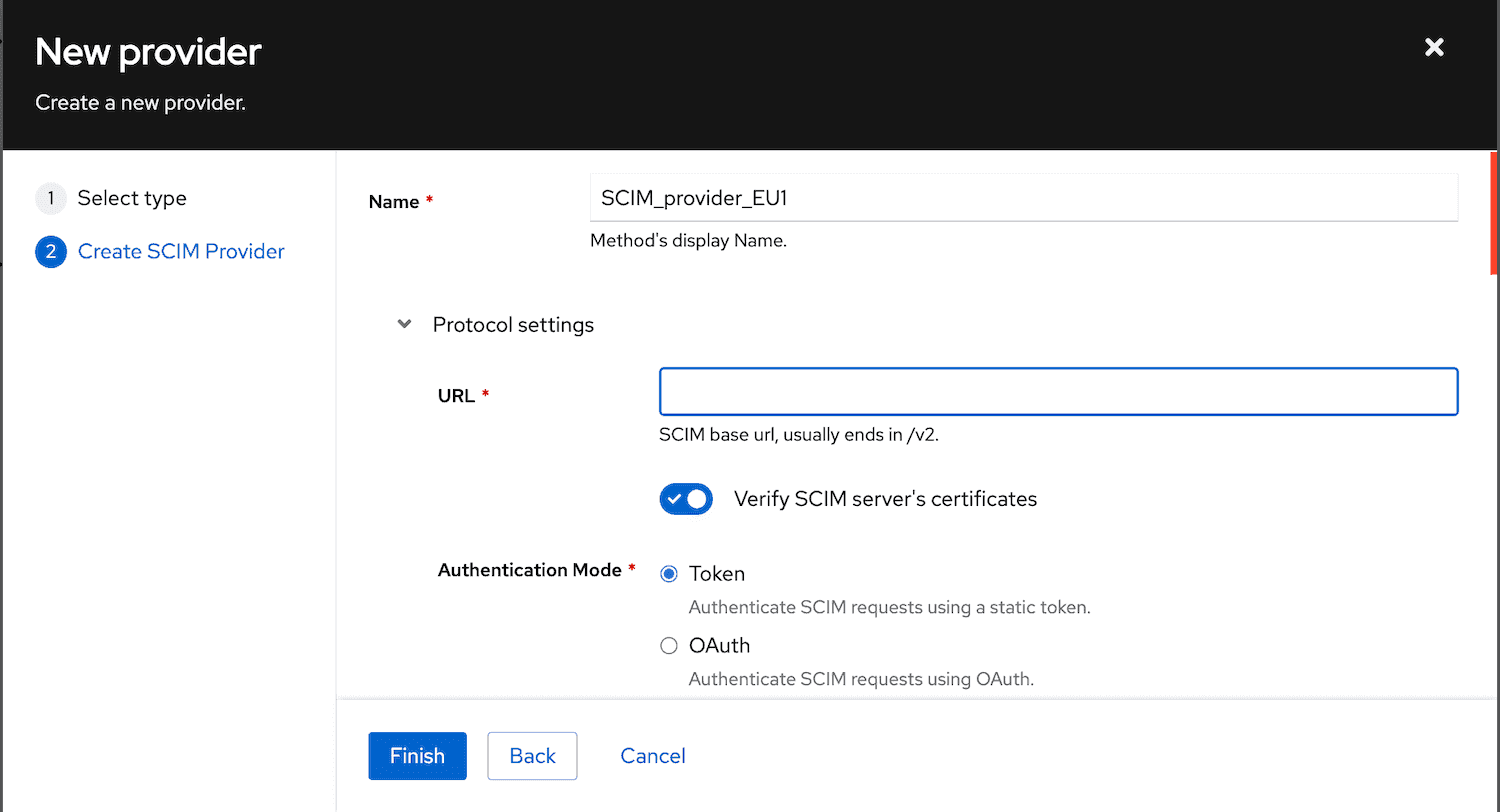Focus the empty URL input field

coord(1057,391)
